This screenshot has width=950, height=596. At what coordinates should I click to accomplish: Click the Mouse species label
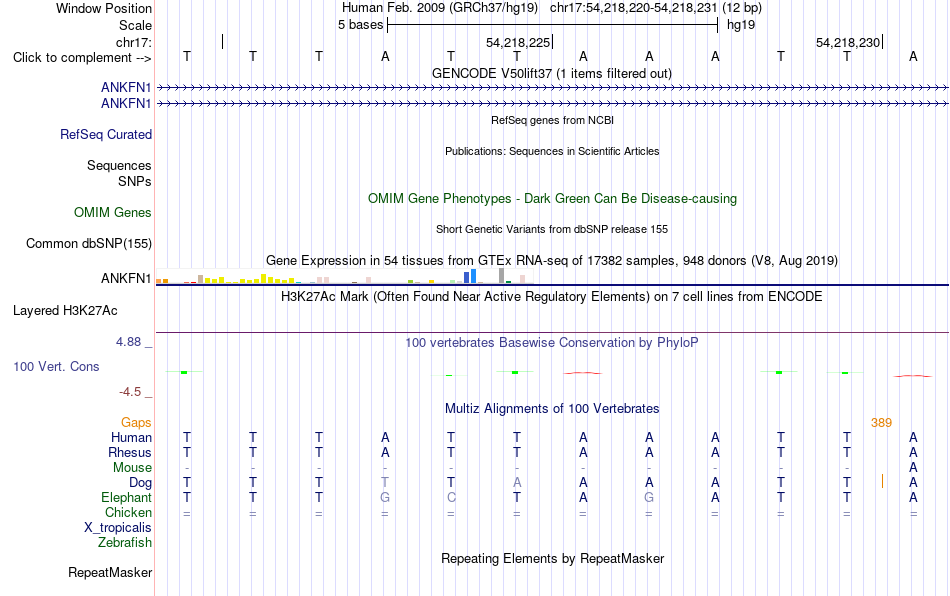click(x=132, y=468)
